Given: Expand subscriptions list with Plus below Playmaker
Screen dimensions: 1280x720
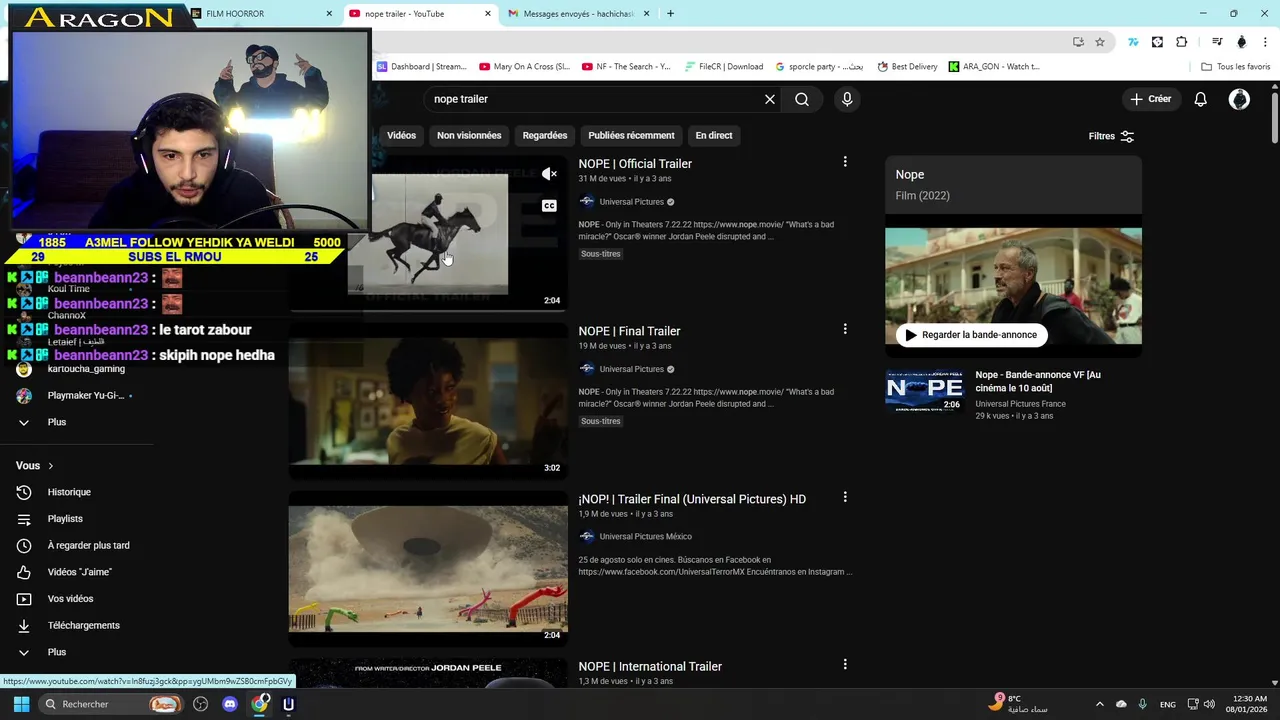Looking at the screenshot, I should click(x=56, y=422).
